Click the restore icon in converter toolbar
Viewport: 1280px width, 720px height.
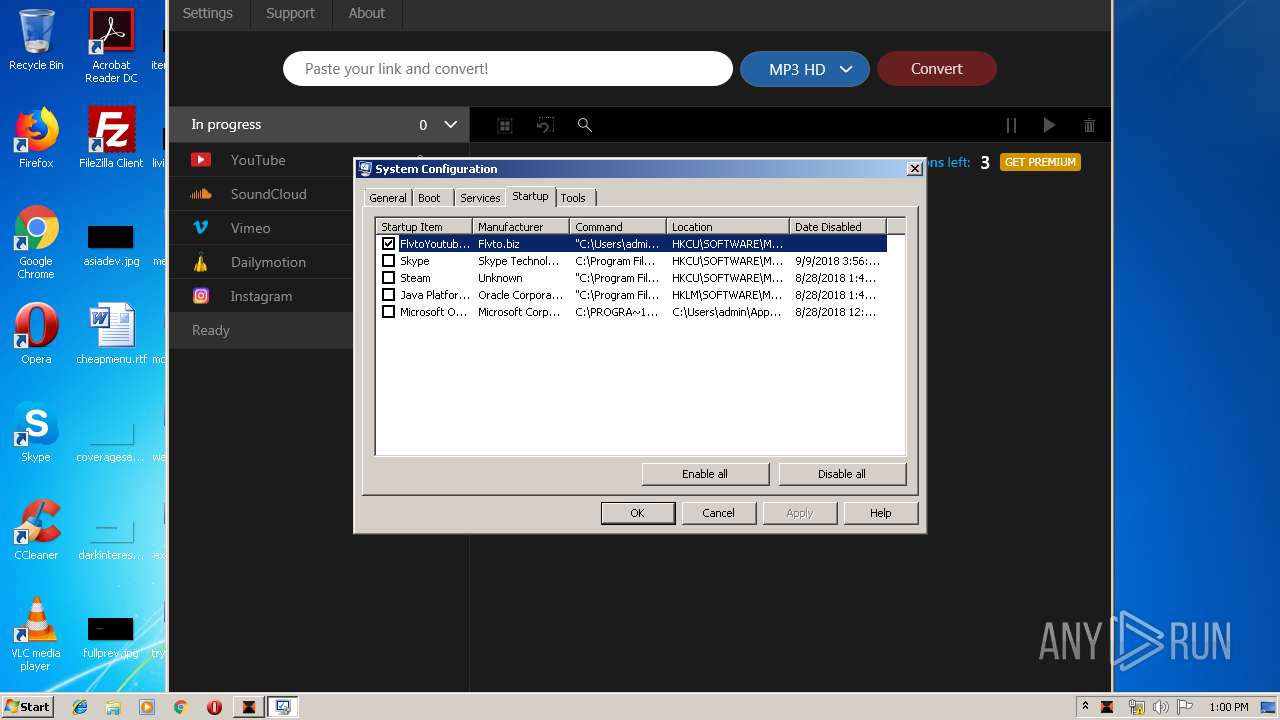545,125
